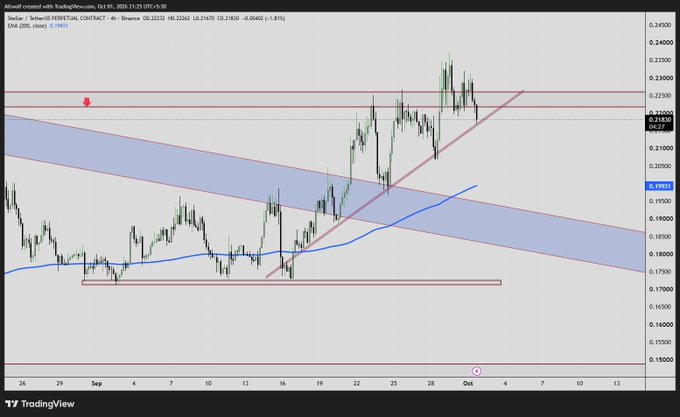Click the 19 date label on time axis

click(320, 383)
